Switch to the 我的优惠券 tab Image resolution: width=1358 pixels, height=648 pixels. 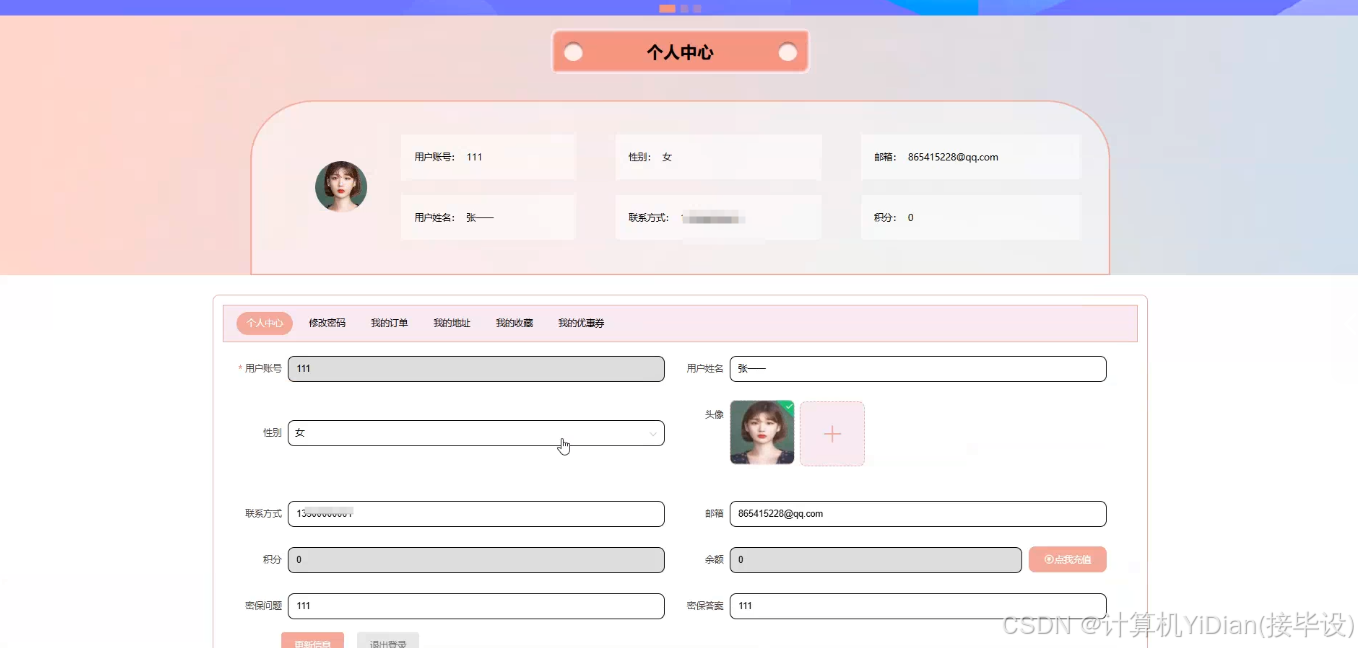pyautogui.click(x=581, y=323)
